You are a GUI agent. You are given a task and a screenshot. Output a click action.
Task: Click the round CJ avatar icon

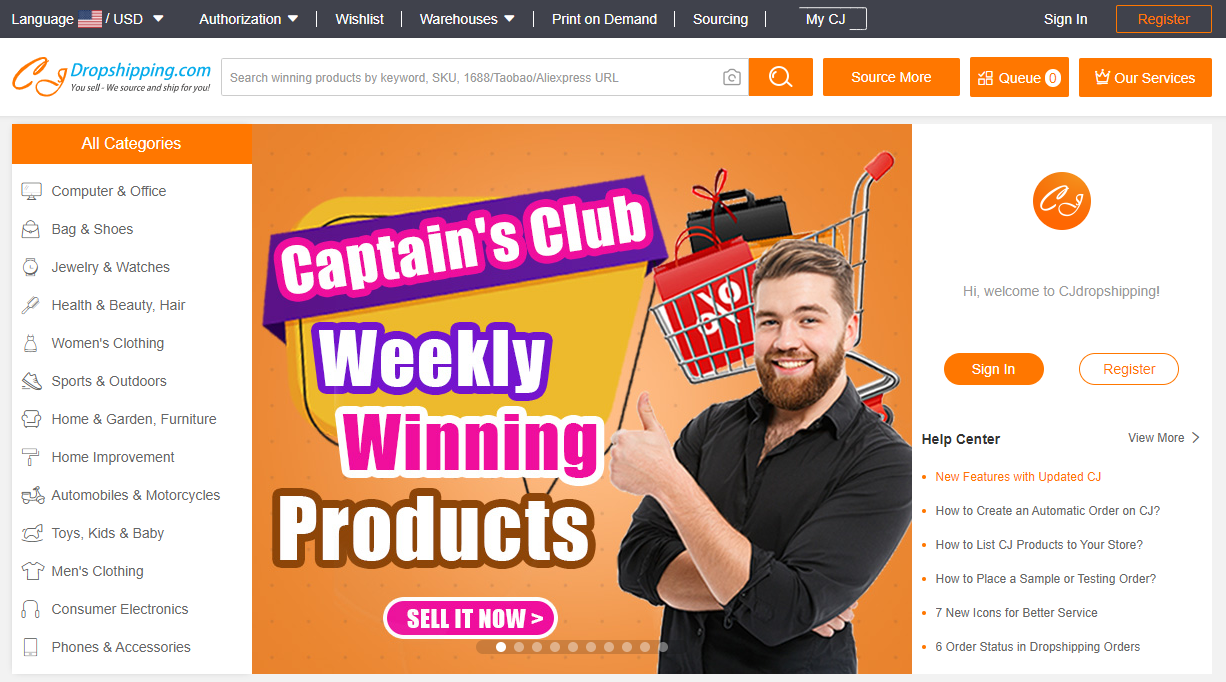(x=1062, y=201)
